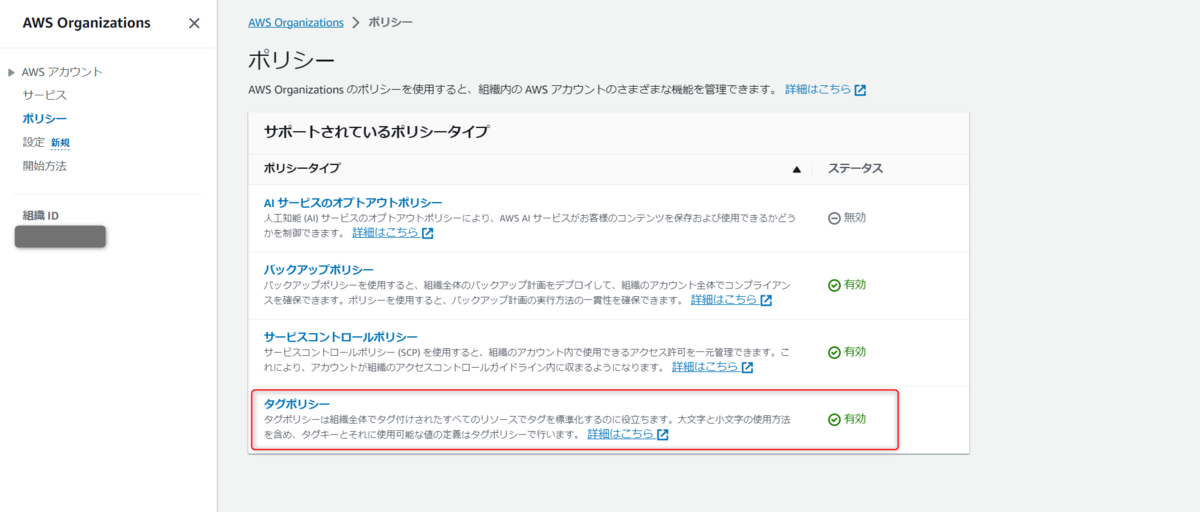Open the 詳細はこちら link under the page description
1200x512 pixels.
pyautogui.click(x=818, y=89)
